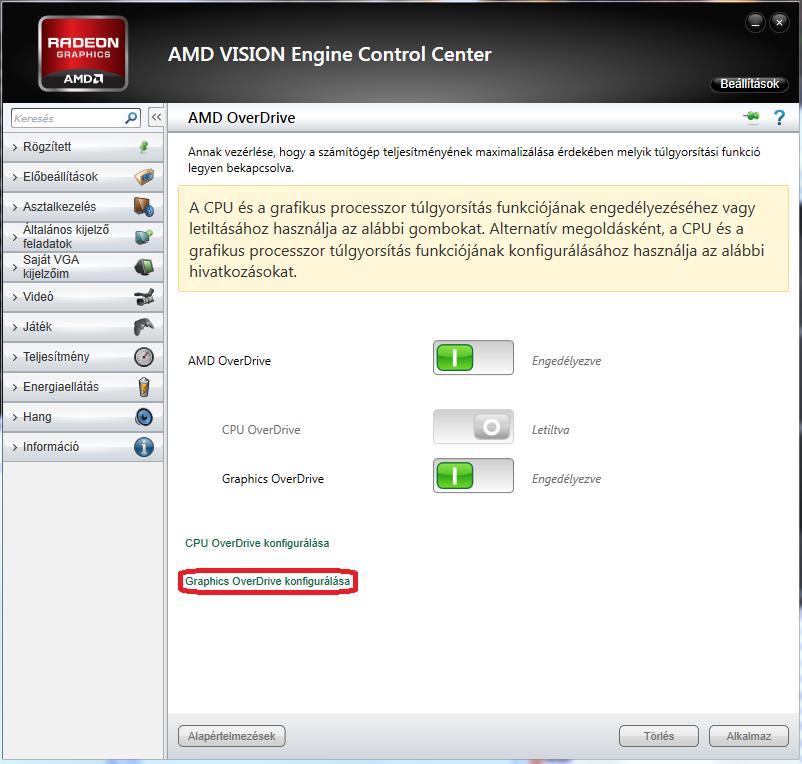Disable the Graphics OverDrive switch
The height and width of the screenshot is (764, 802).
tap(473, 476)
